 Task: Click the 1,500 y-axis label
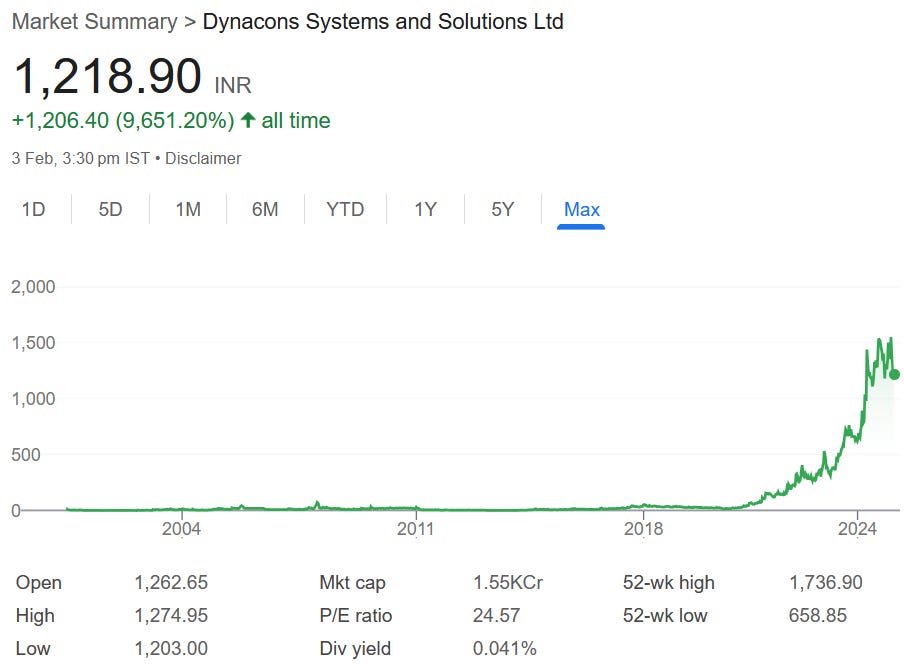coord(33,342)
